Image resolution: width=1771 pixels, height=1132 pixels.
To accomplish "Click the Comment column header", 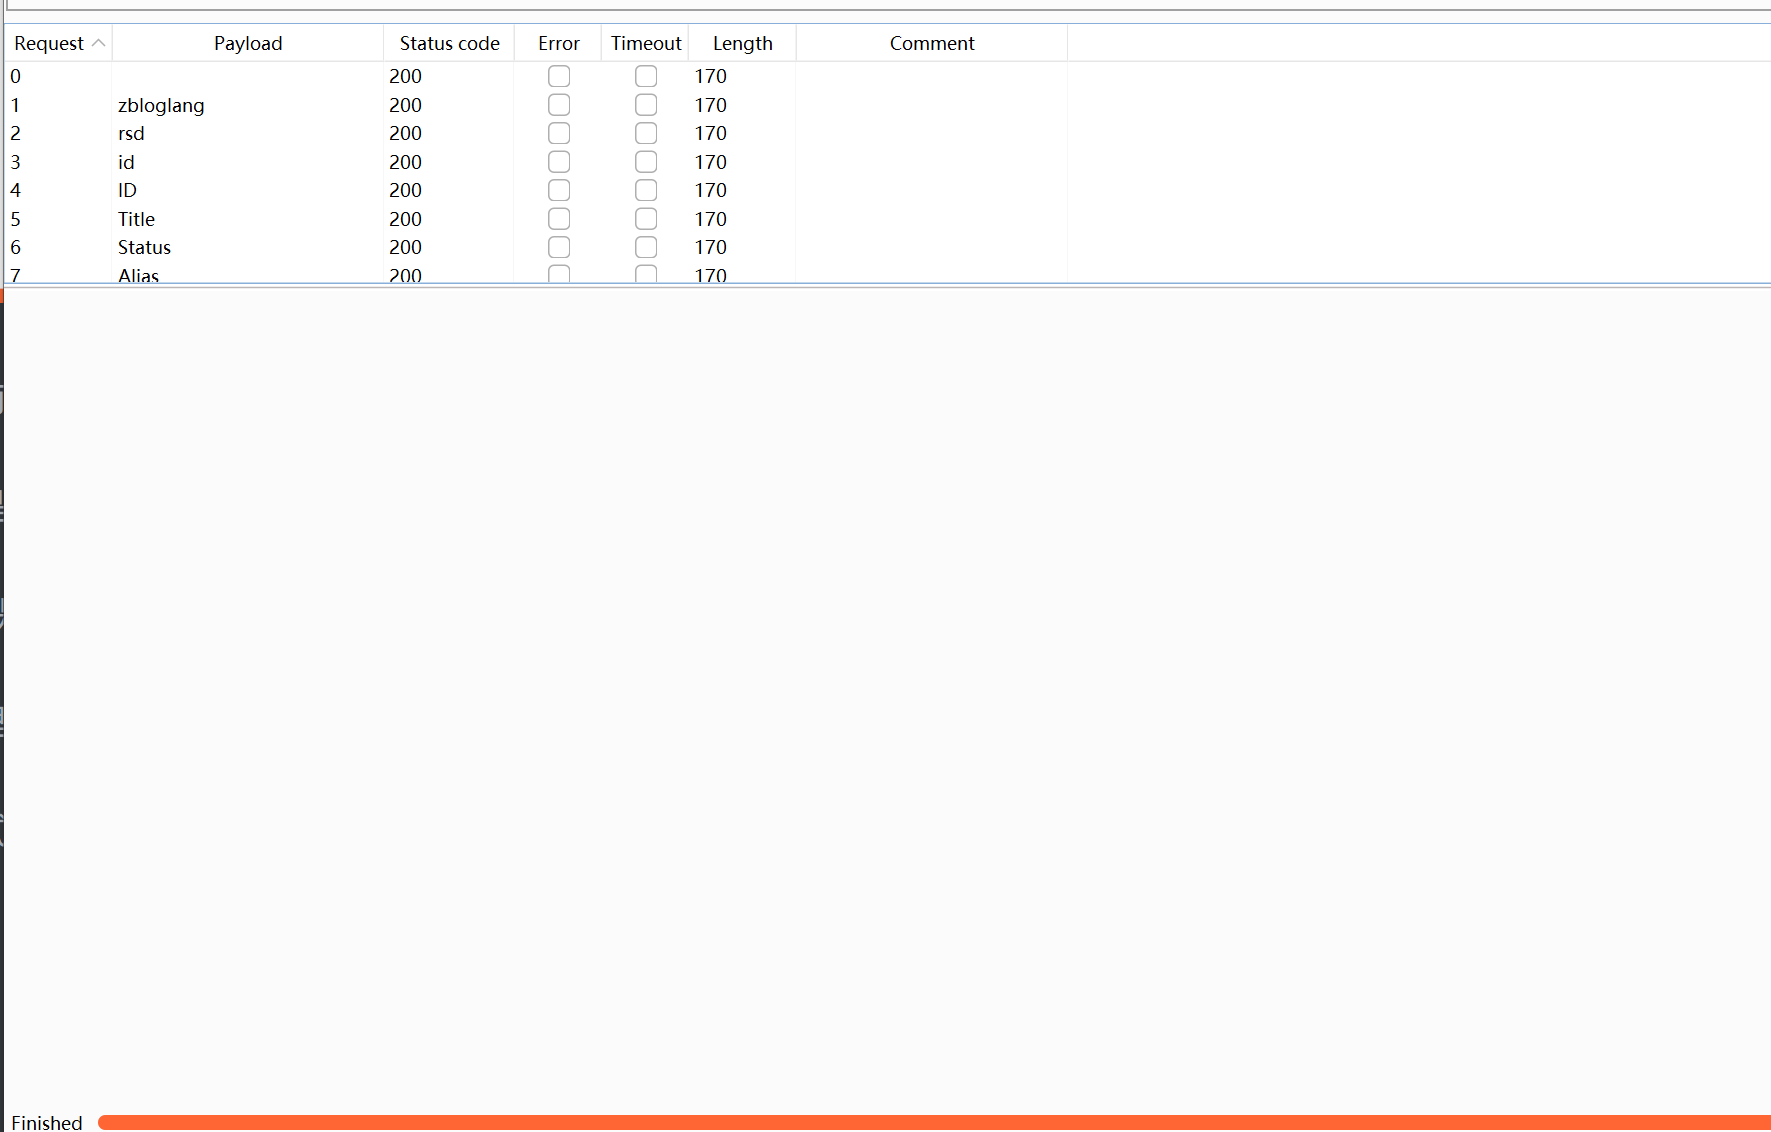I will pos(932,43).
